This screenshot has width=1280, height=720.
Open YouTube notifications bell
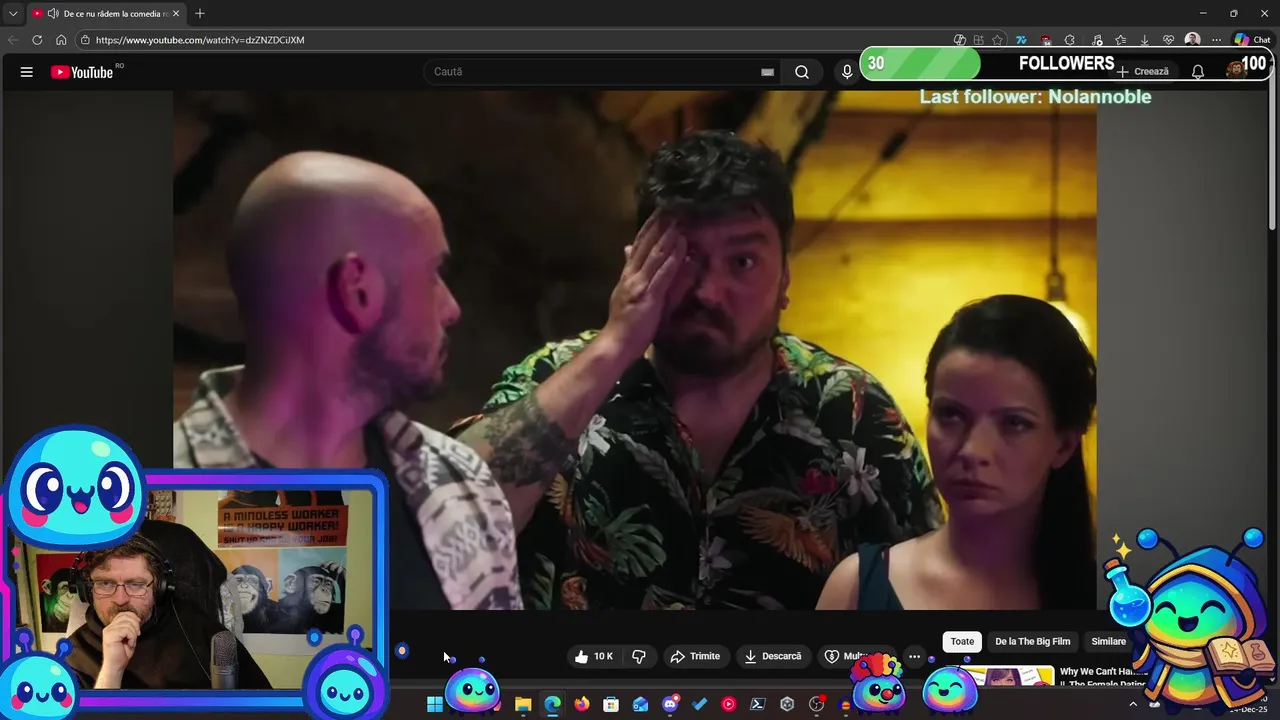click(1197, 72)
